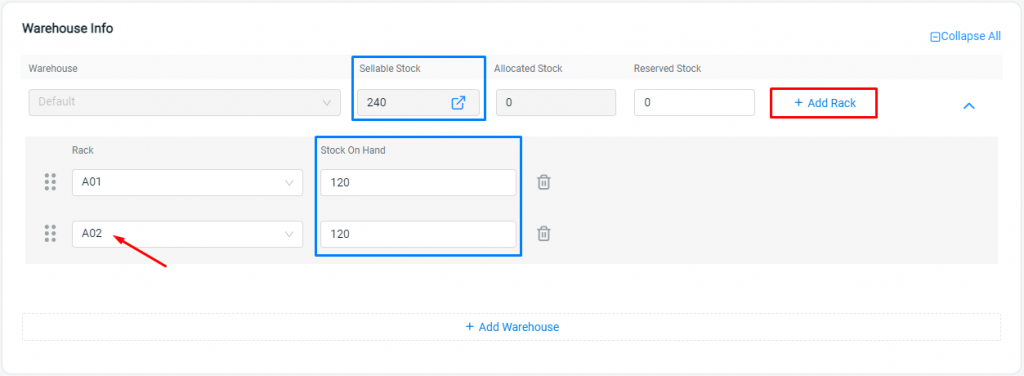The width and height of the screenshot is (1024, 376).
Task: Click the Warehouse Info section heading
Action: [68, 29]
